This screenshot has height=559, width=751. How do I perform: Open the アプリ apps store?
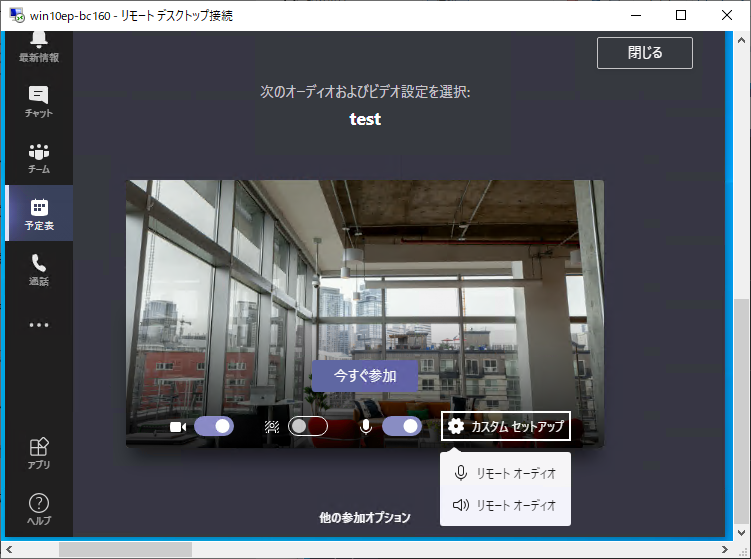pyautogui.click(x=39, y=453)
